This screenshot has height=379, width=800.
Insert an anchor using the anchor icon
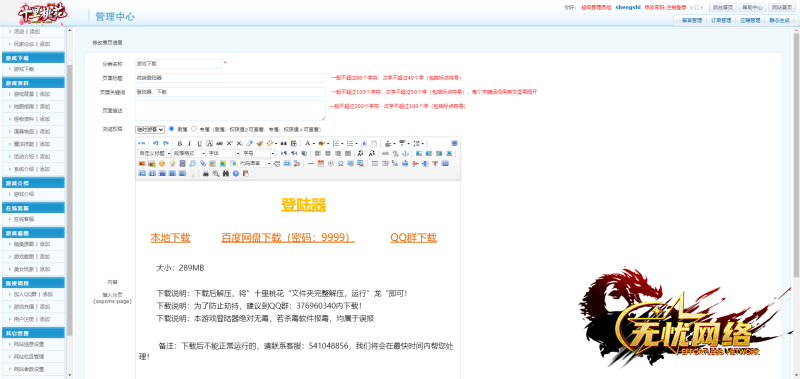click(x=406, y=154)
